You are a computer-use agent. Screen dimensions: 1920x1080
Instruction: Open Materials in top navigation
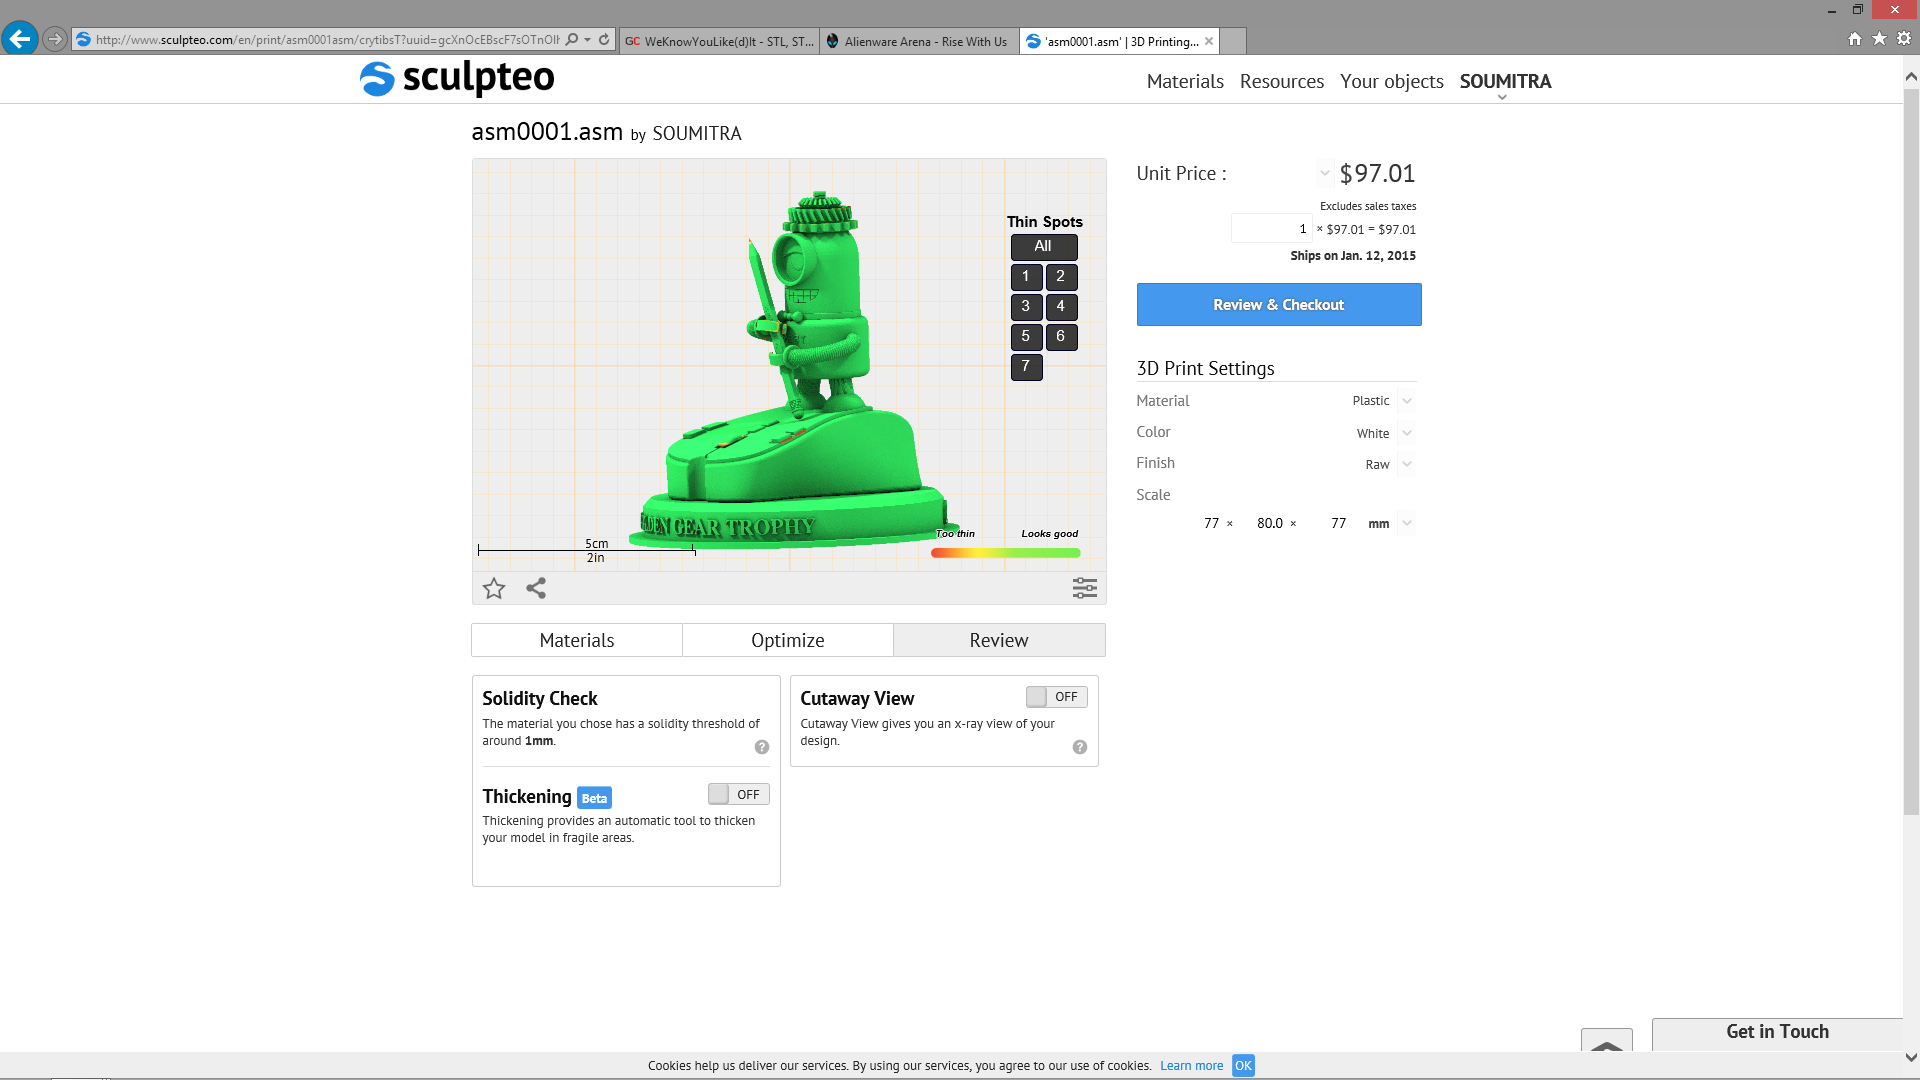(x=1185, y=82)
